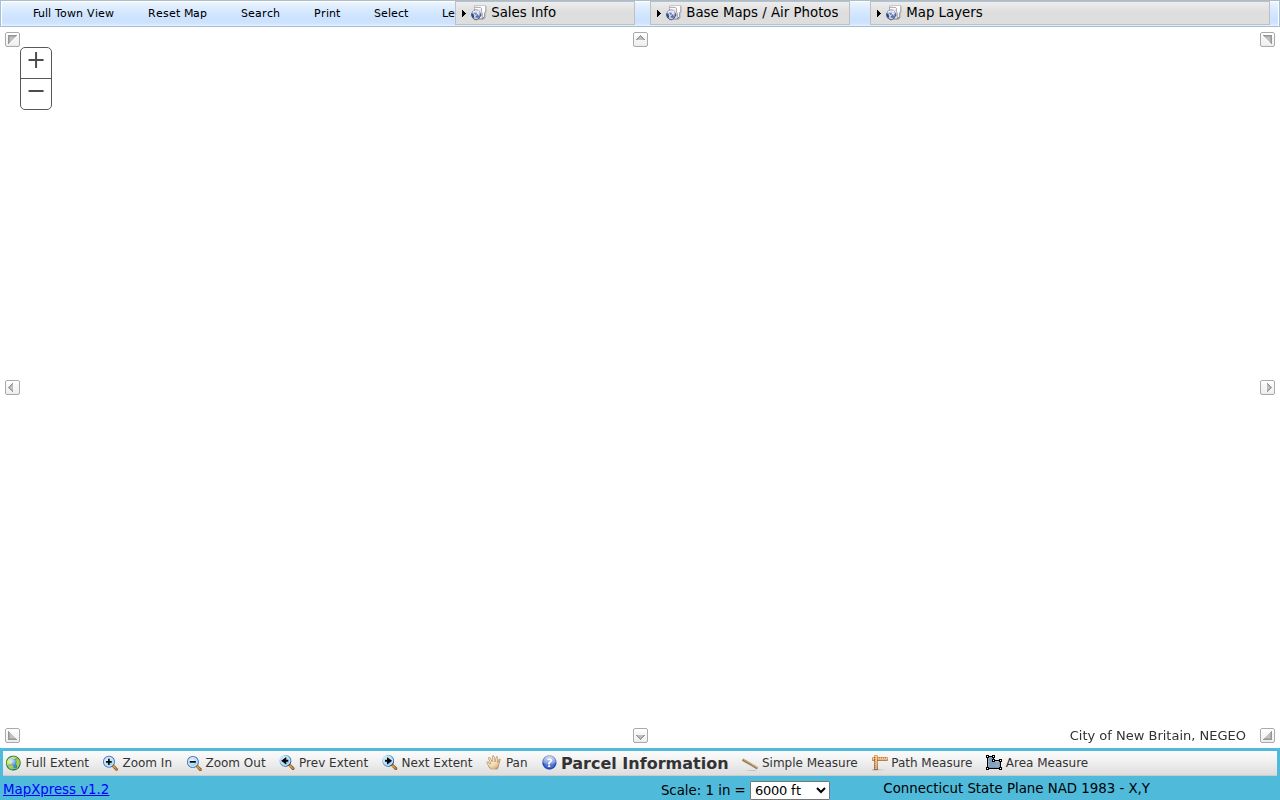Image resolution: width=1280 pixels, height=800 pixels.
Task: Select the Full Extent tool
Action: pos(48,763)
